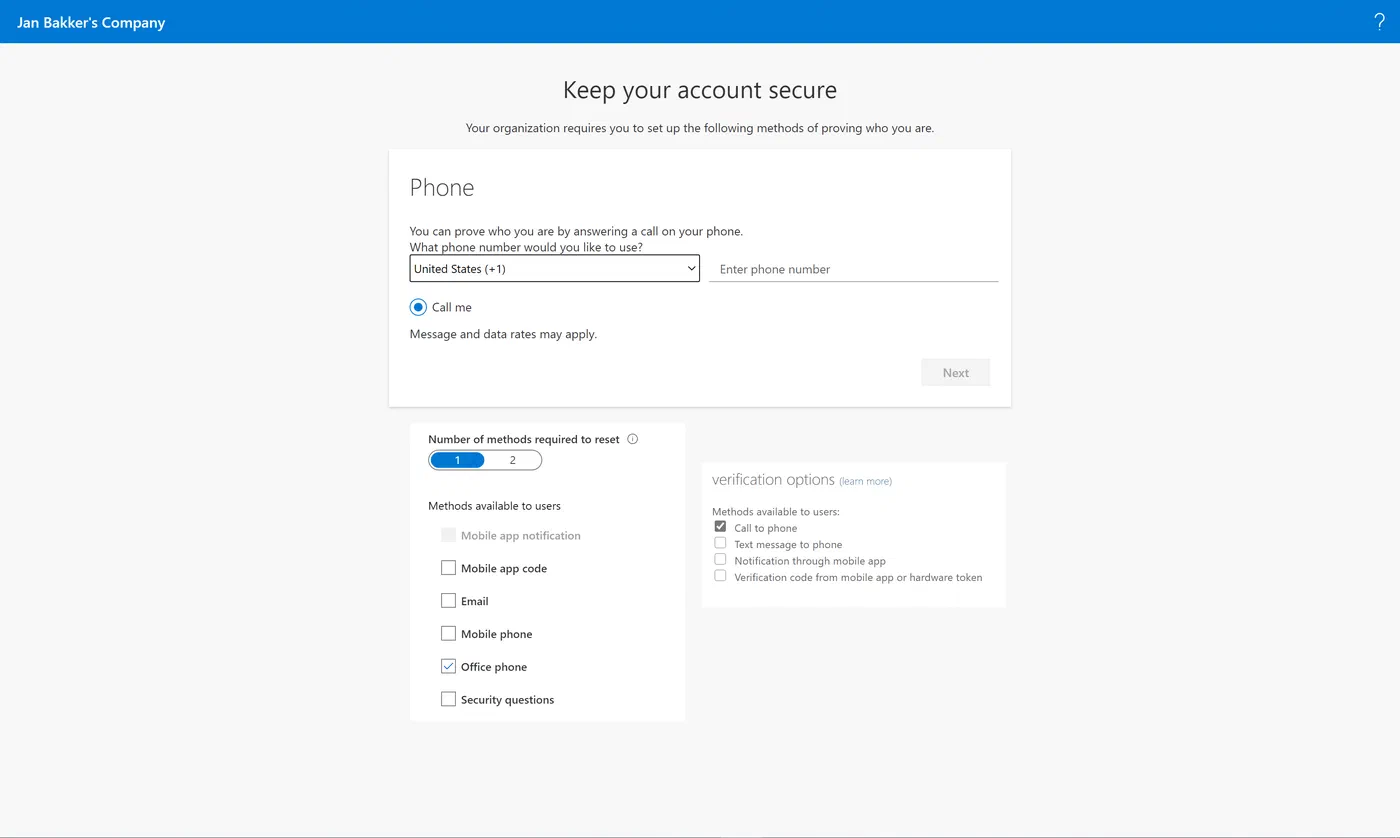
Task: Tick the Mobile app code checkbox
Action: point(448,568)
